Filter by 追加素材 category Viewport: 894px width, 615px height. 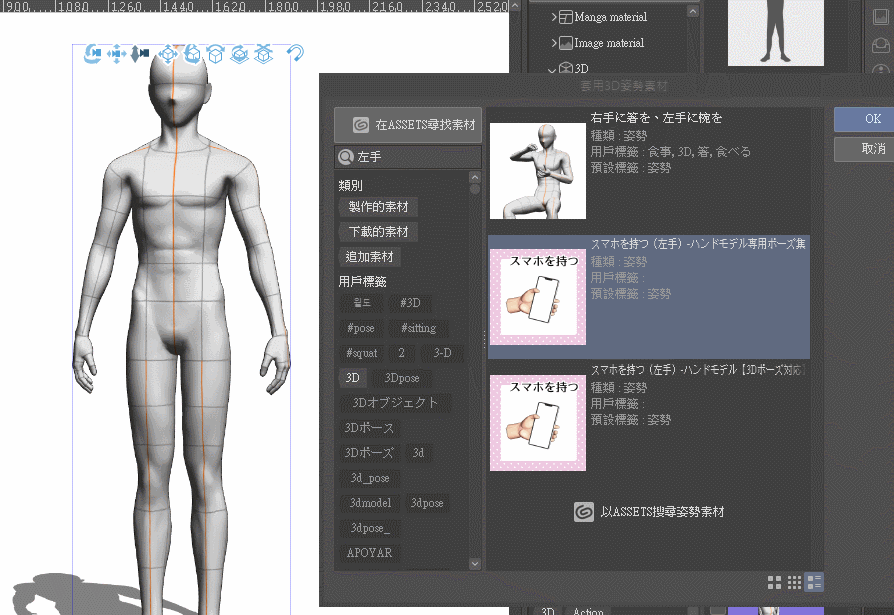(x=369, y=257)
